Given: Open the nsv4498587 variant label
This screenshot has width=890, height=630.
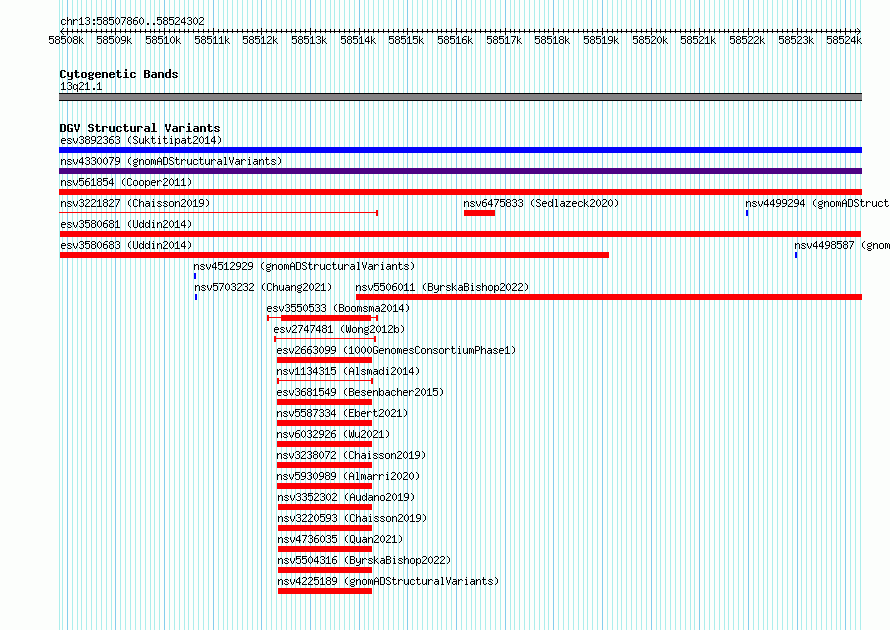Looking at the screenshot, I should click(x=842, y=245).
